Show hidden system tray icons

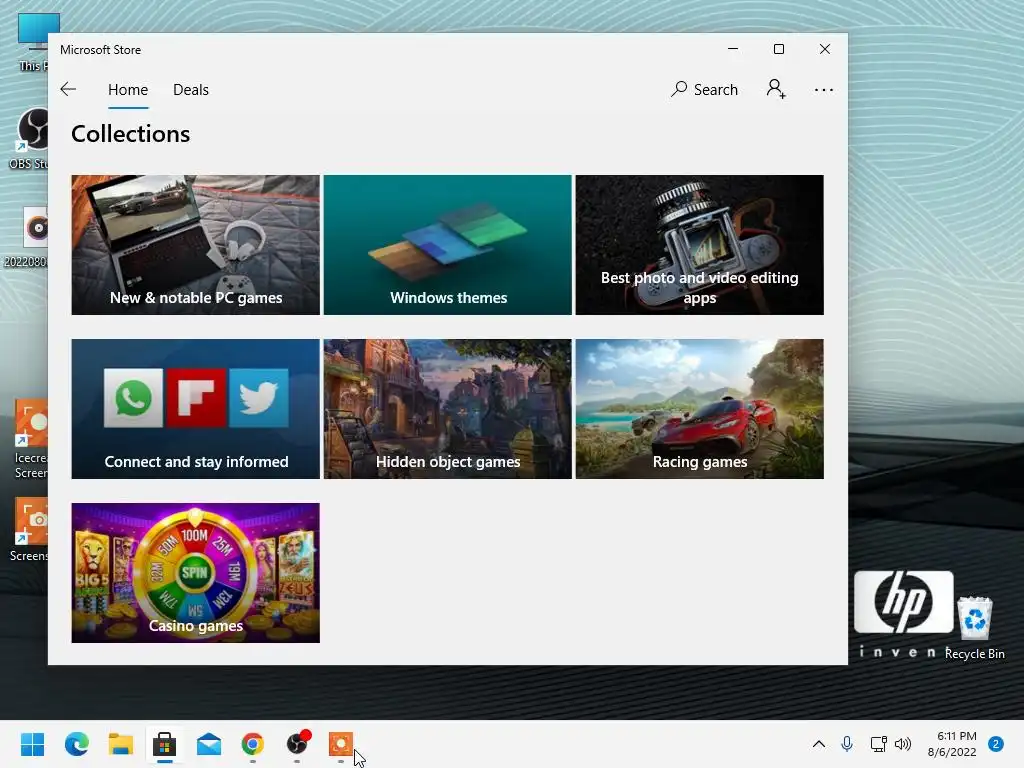coord(818,744)
